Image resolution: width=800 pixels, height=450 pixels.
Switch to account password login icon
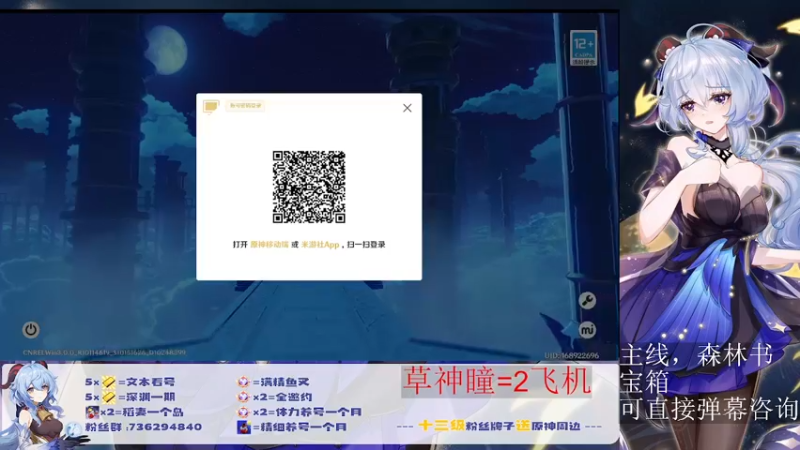[x=211, y=106]
